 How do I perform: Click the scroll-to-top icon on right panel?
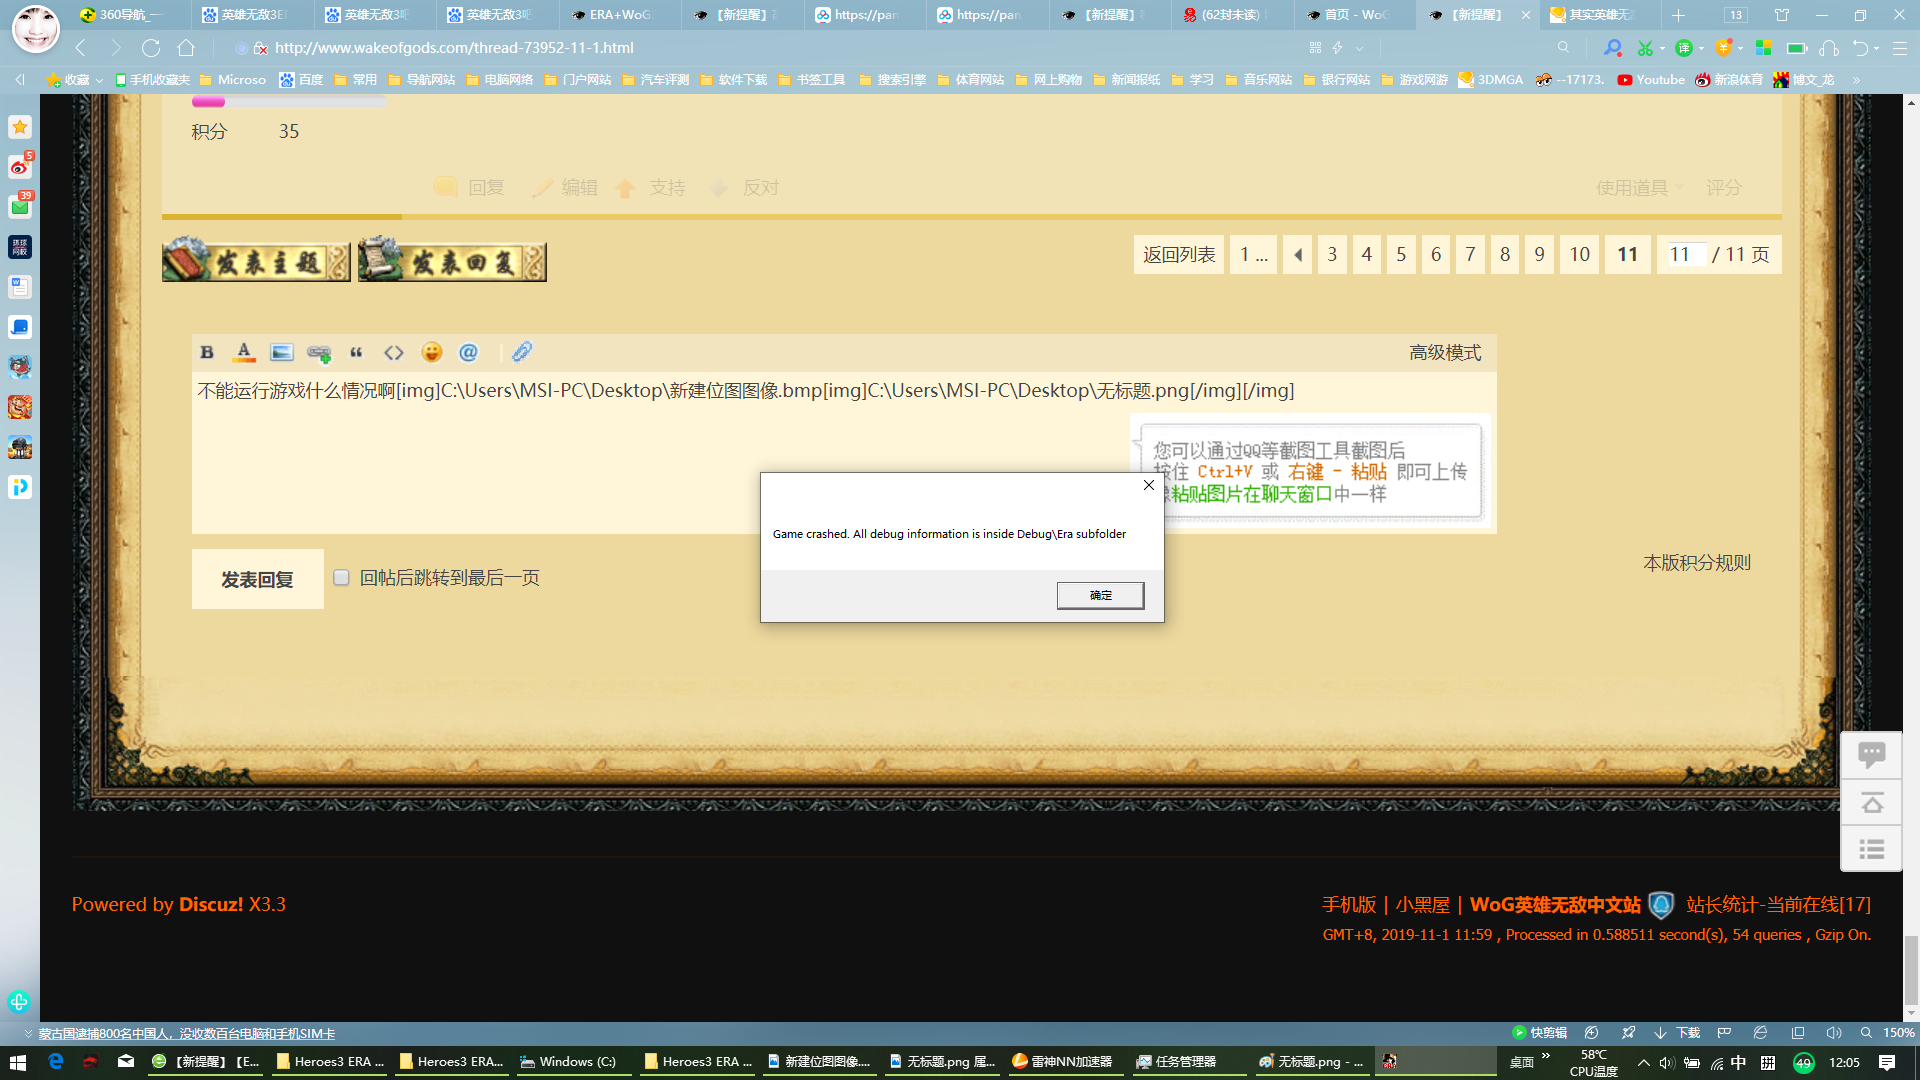tap(1871, 803)
